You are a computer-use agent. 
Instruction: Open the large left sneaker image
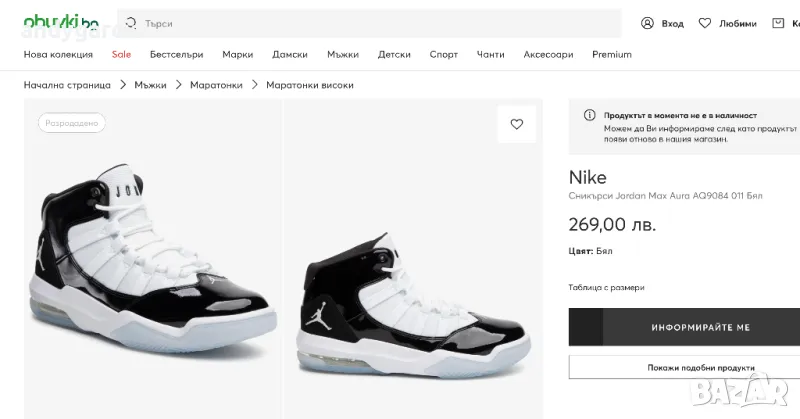point(150,265)
